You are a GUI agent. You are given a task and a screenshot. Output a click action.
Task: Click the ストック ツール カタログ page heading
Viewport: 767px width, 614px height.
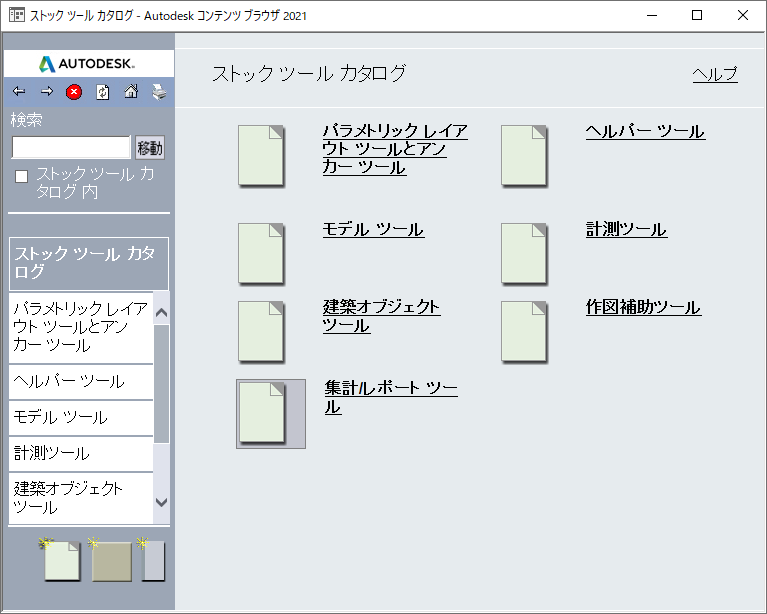pyautogui.click(x=309, y=73)
